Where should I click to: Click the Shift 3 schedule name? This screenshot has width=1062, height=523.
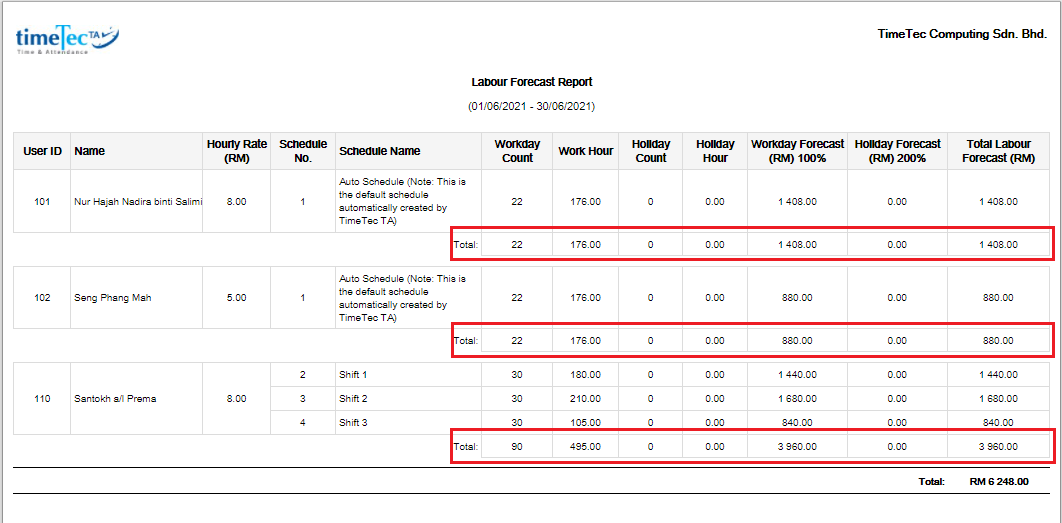tap(353, 423)
